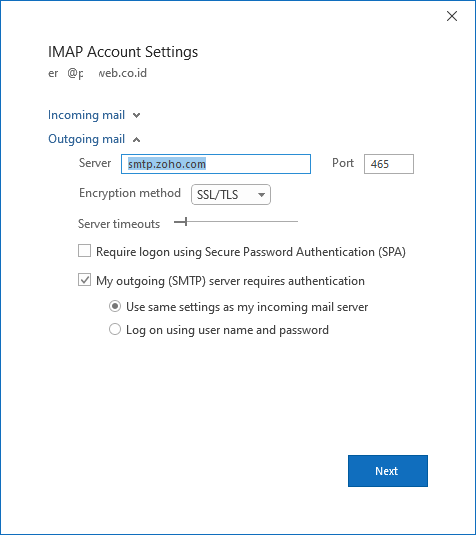The image size is (476, 535).
Task: Click the far end of Server timeouts track
Action: [x=296, y=221]
